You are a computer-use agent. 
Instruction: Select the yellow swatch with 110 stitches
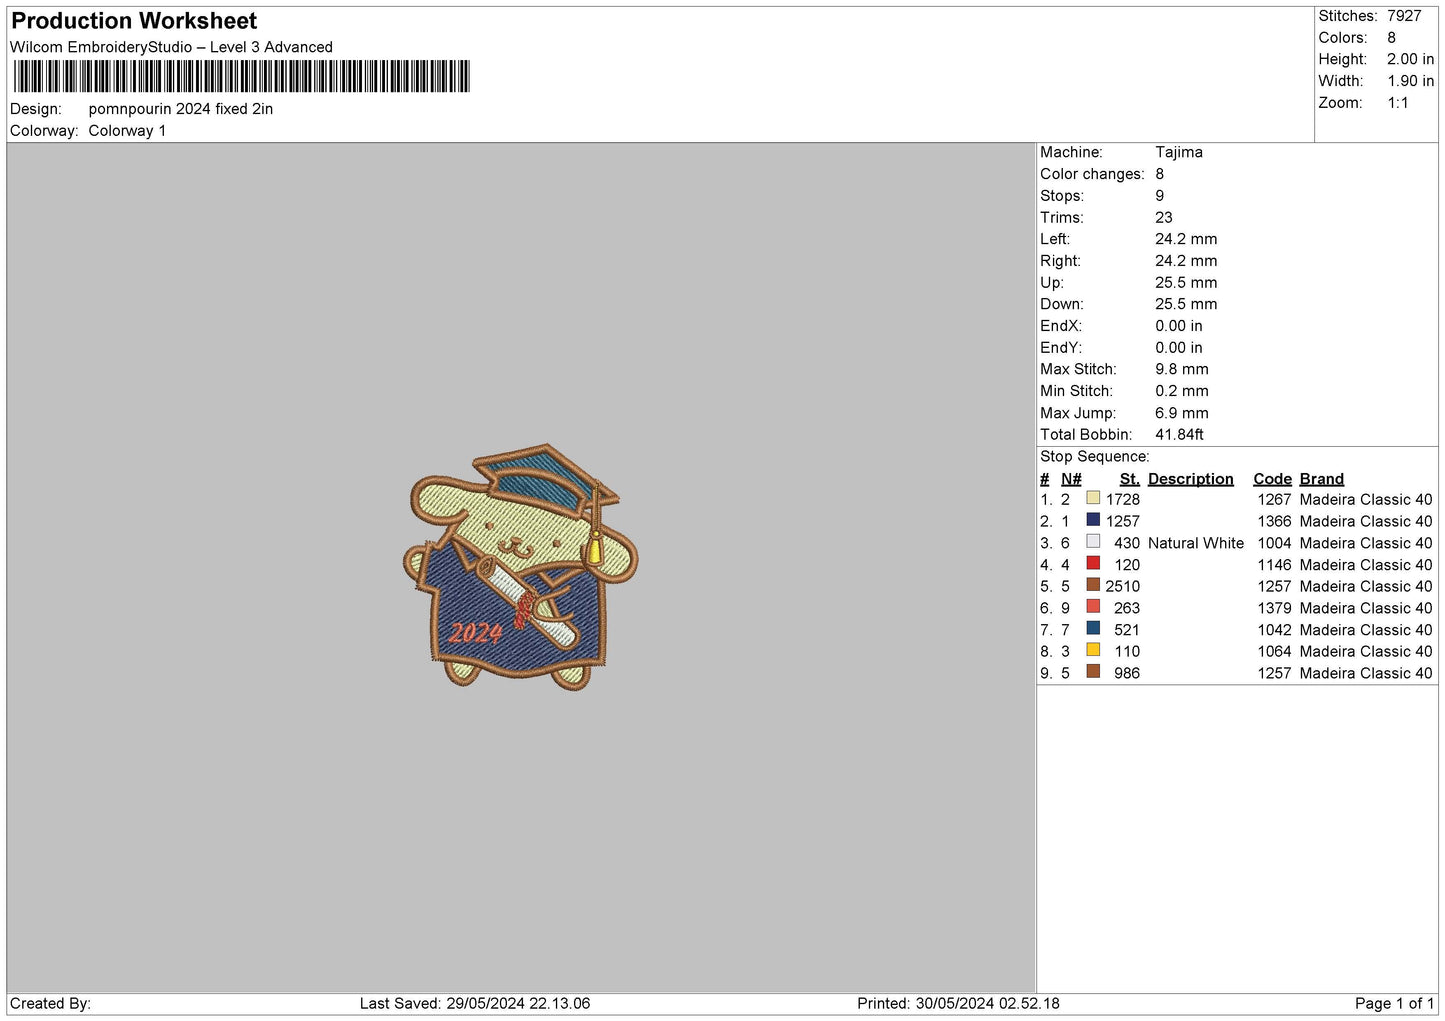1093,651
